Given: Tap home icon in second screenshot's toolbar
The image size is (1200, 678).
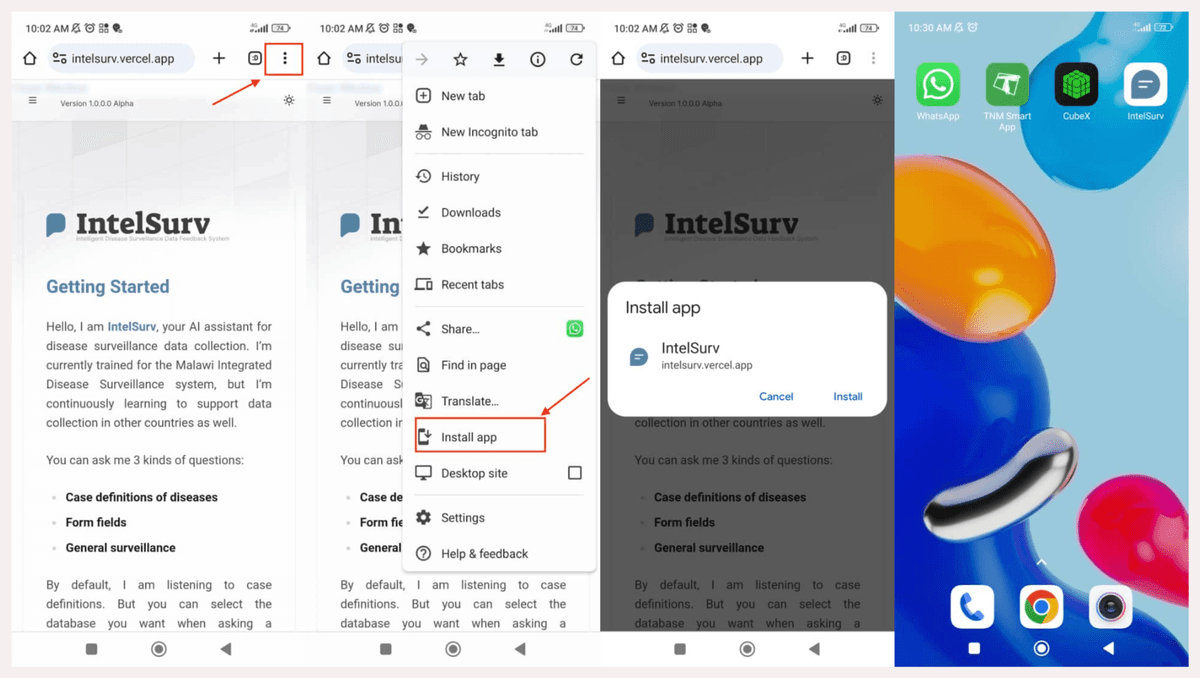Looking at the screenshot, I should click(x=324, y=59).
